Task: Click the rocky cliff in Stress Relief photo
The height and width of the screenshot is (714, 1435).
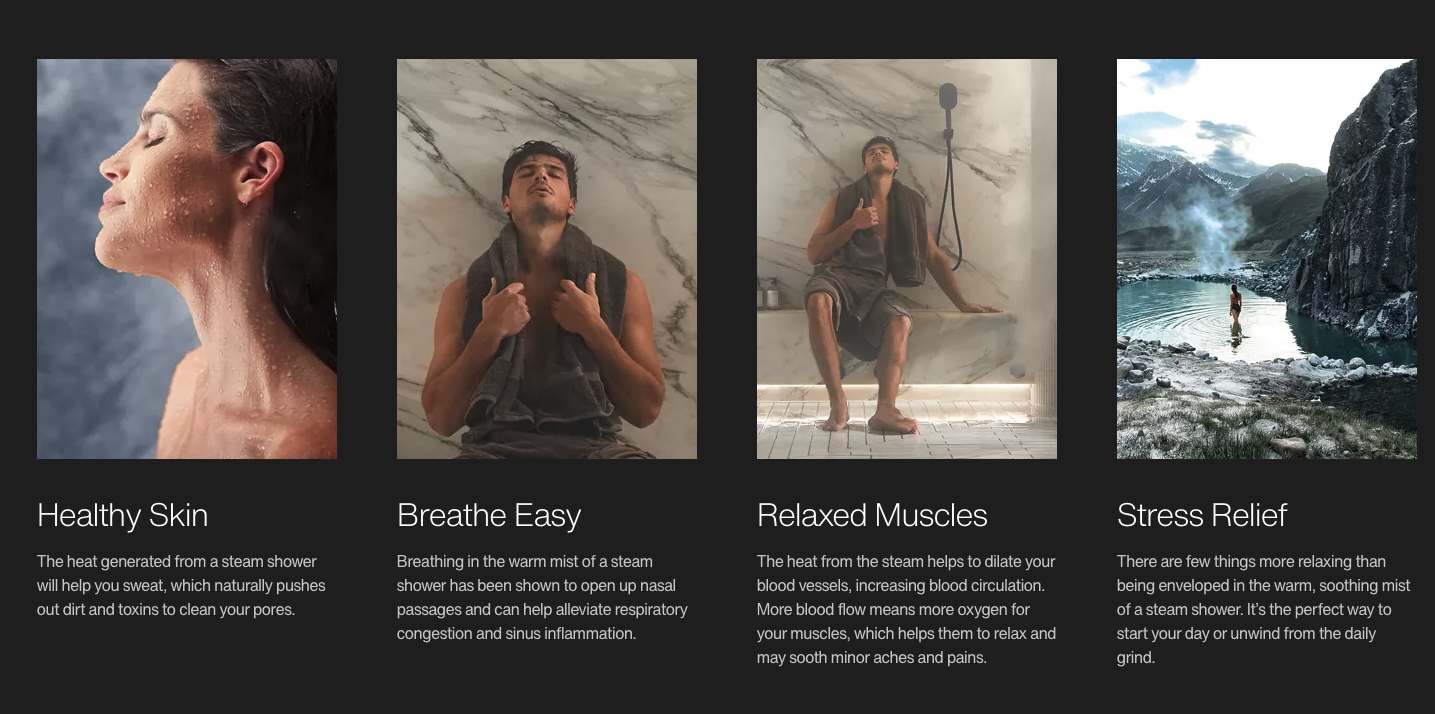Action: (1365, 200)
